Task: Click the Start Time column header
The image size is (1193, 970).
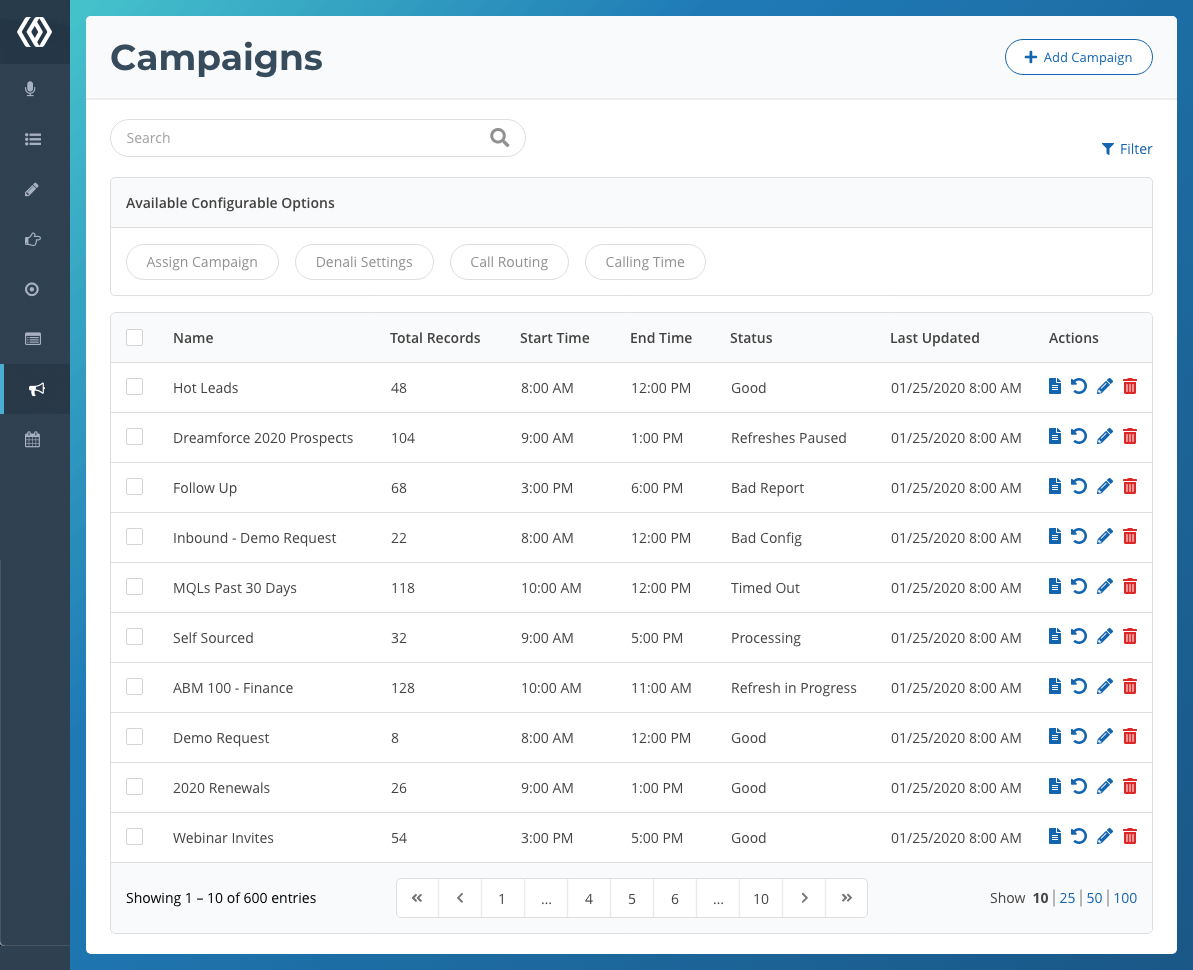Action: (555, 338)
